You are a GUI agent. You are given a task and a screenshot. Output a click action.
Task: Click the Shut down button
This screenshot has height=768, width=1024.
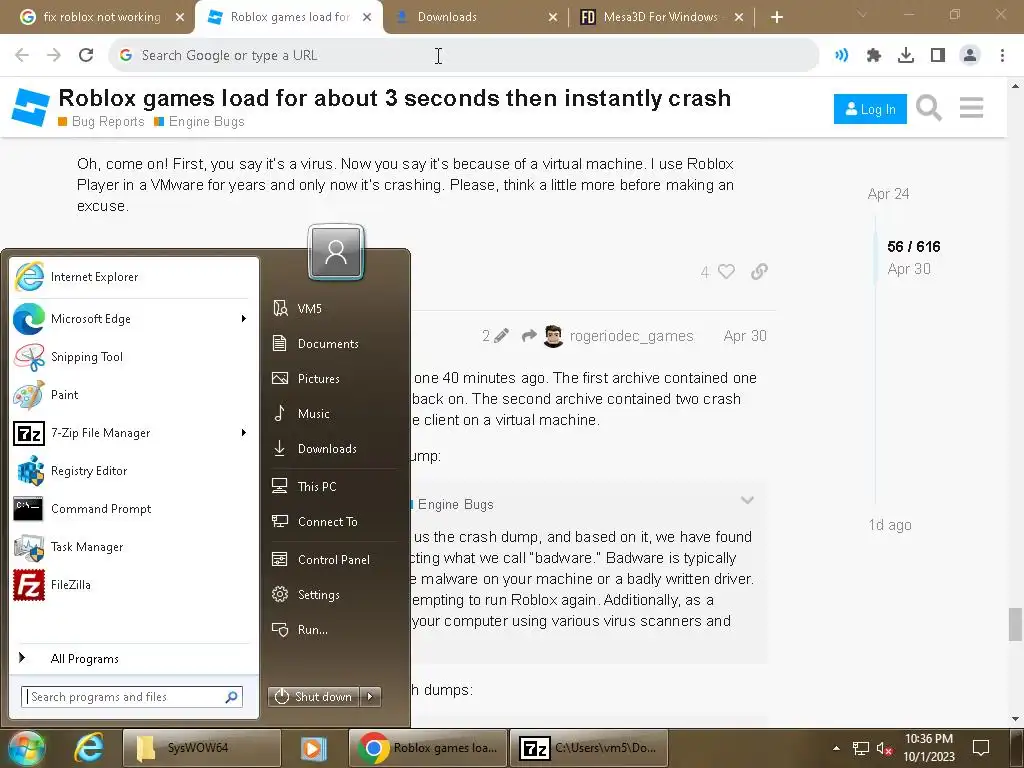(x=314, y=697)
